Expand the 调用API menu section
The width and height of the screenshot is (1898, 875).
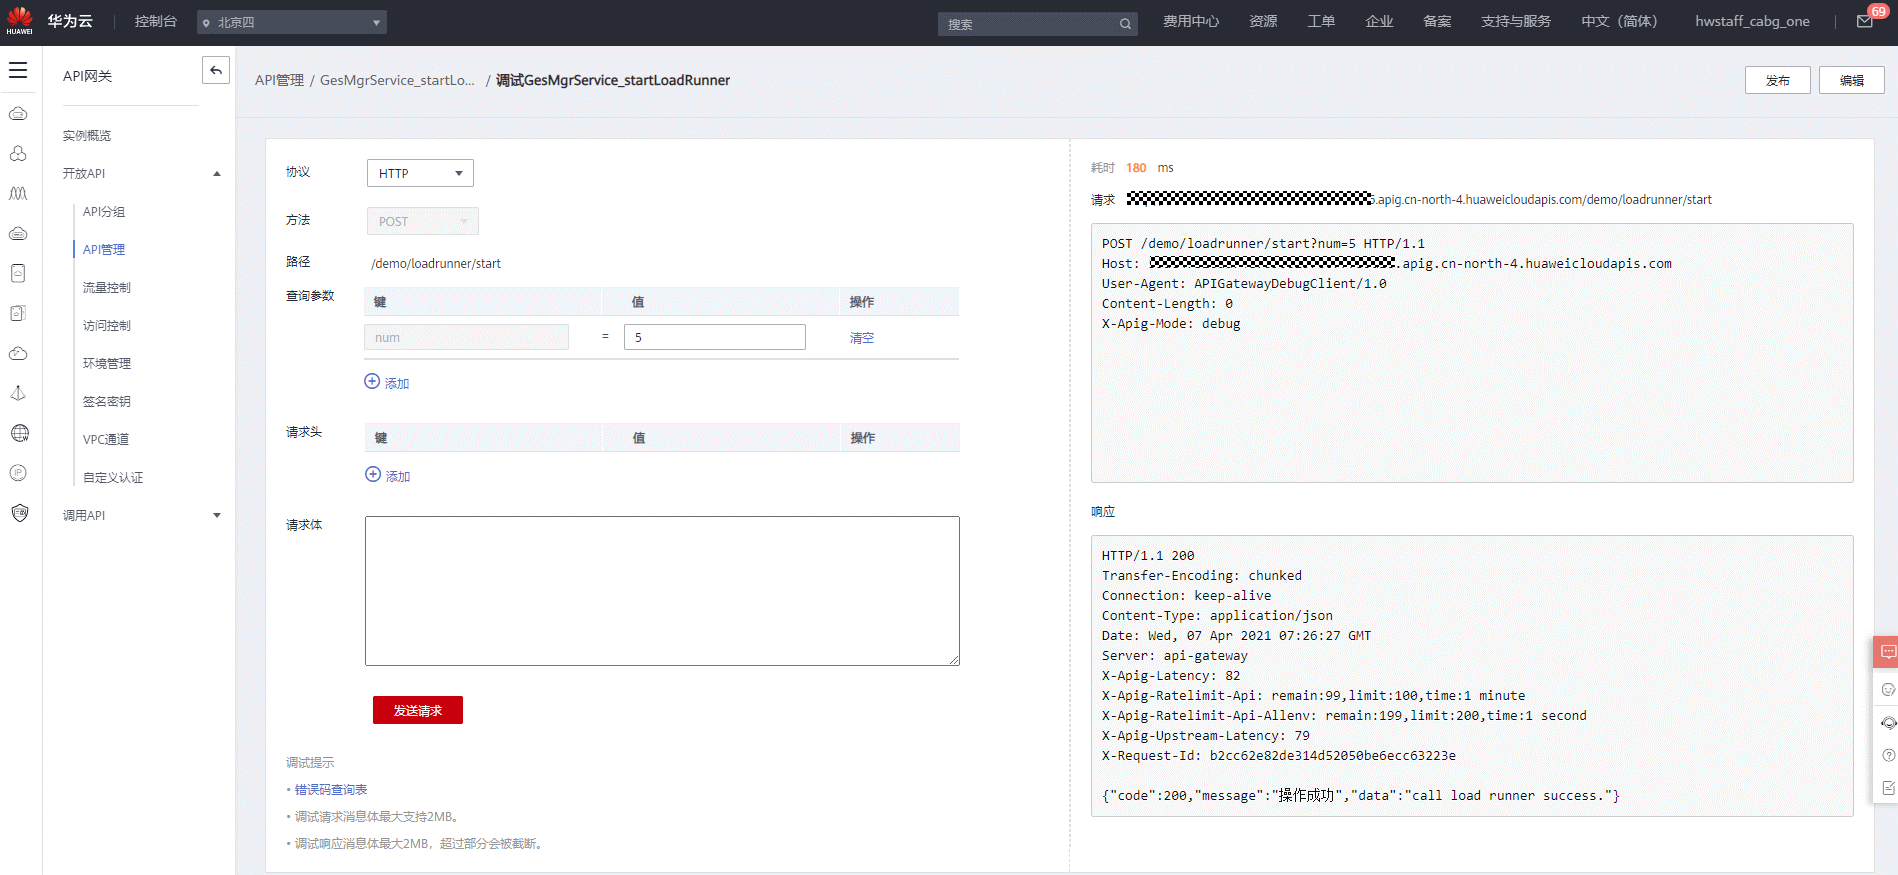point(217,516)
